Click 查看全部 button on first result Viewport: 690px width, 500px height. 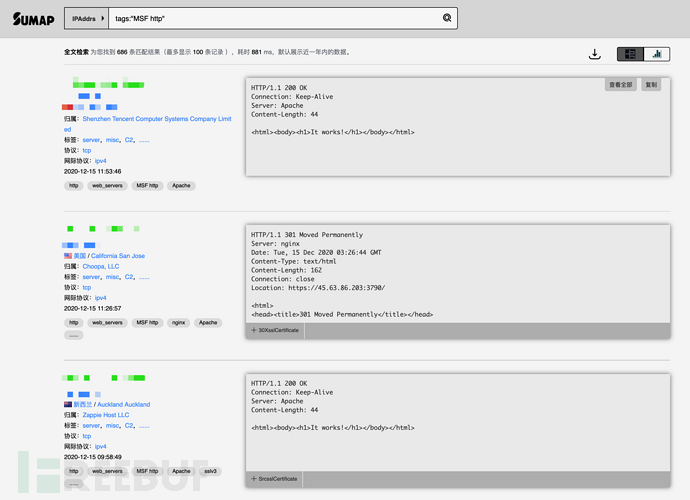[621, 85]
